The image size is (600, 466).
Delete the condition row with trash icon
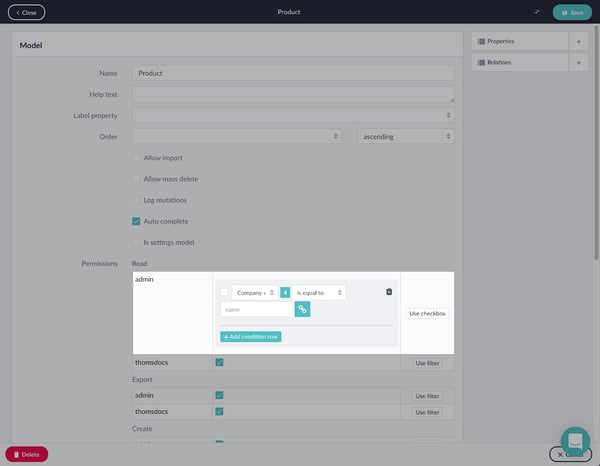[389, 292]
